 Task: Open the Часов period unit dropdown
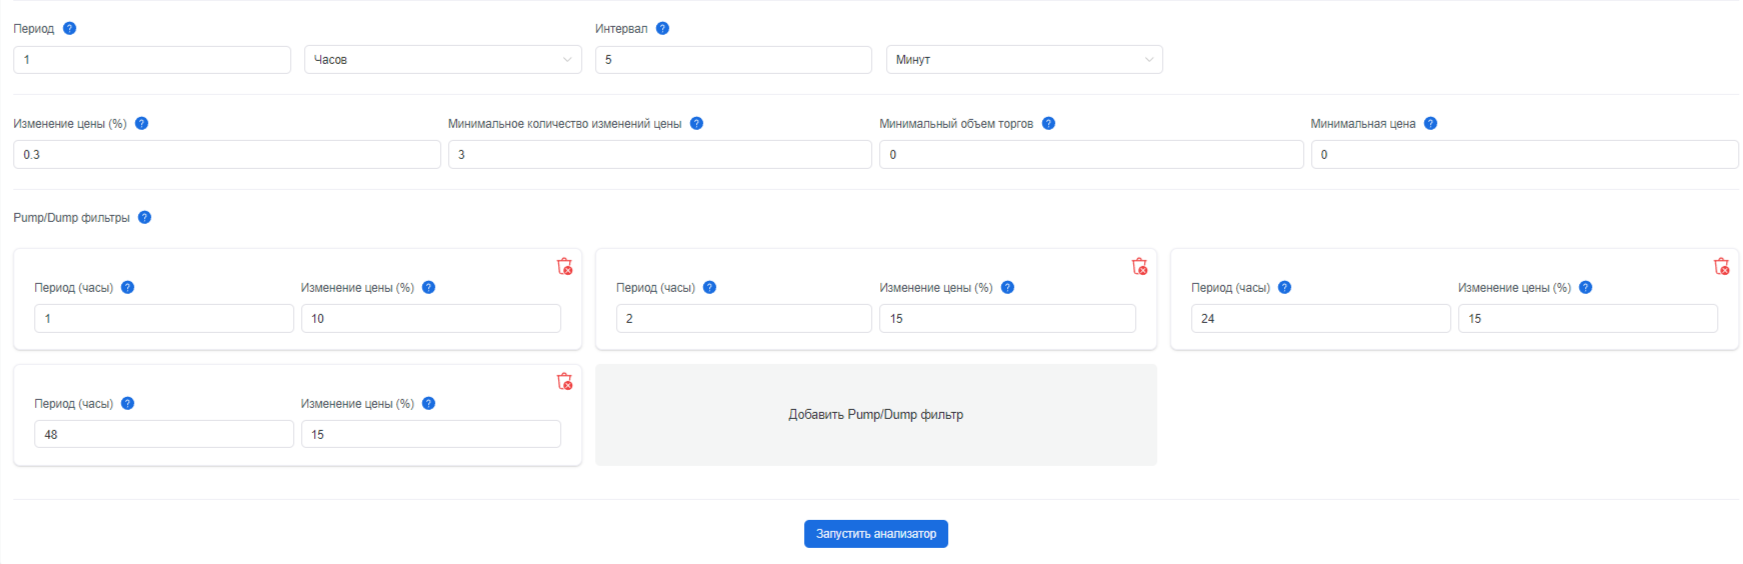click(x=442, y=59)
